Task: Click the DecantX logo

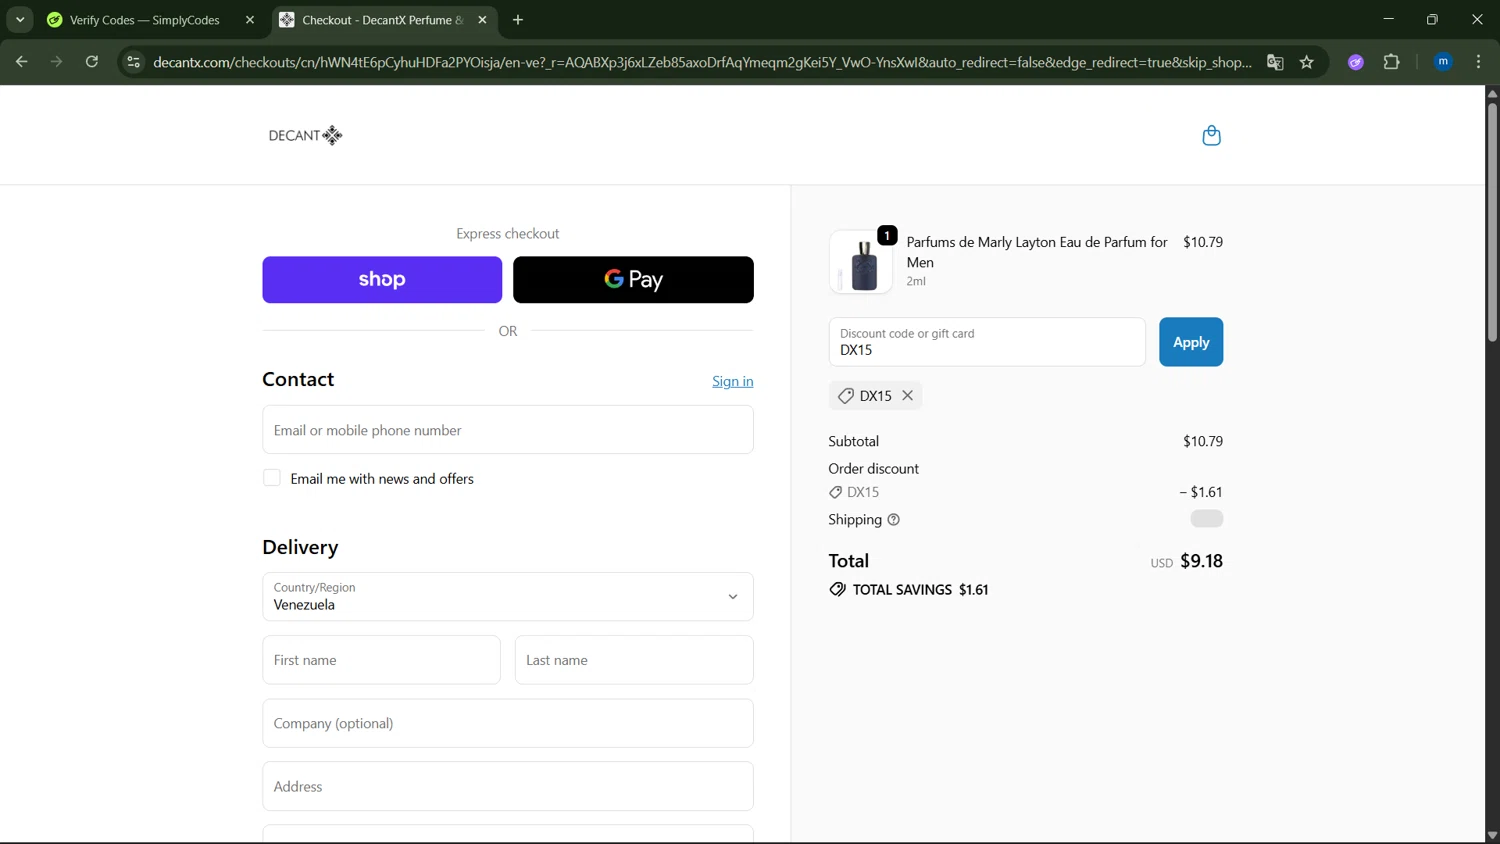Action: coord(305,135)
